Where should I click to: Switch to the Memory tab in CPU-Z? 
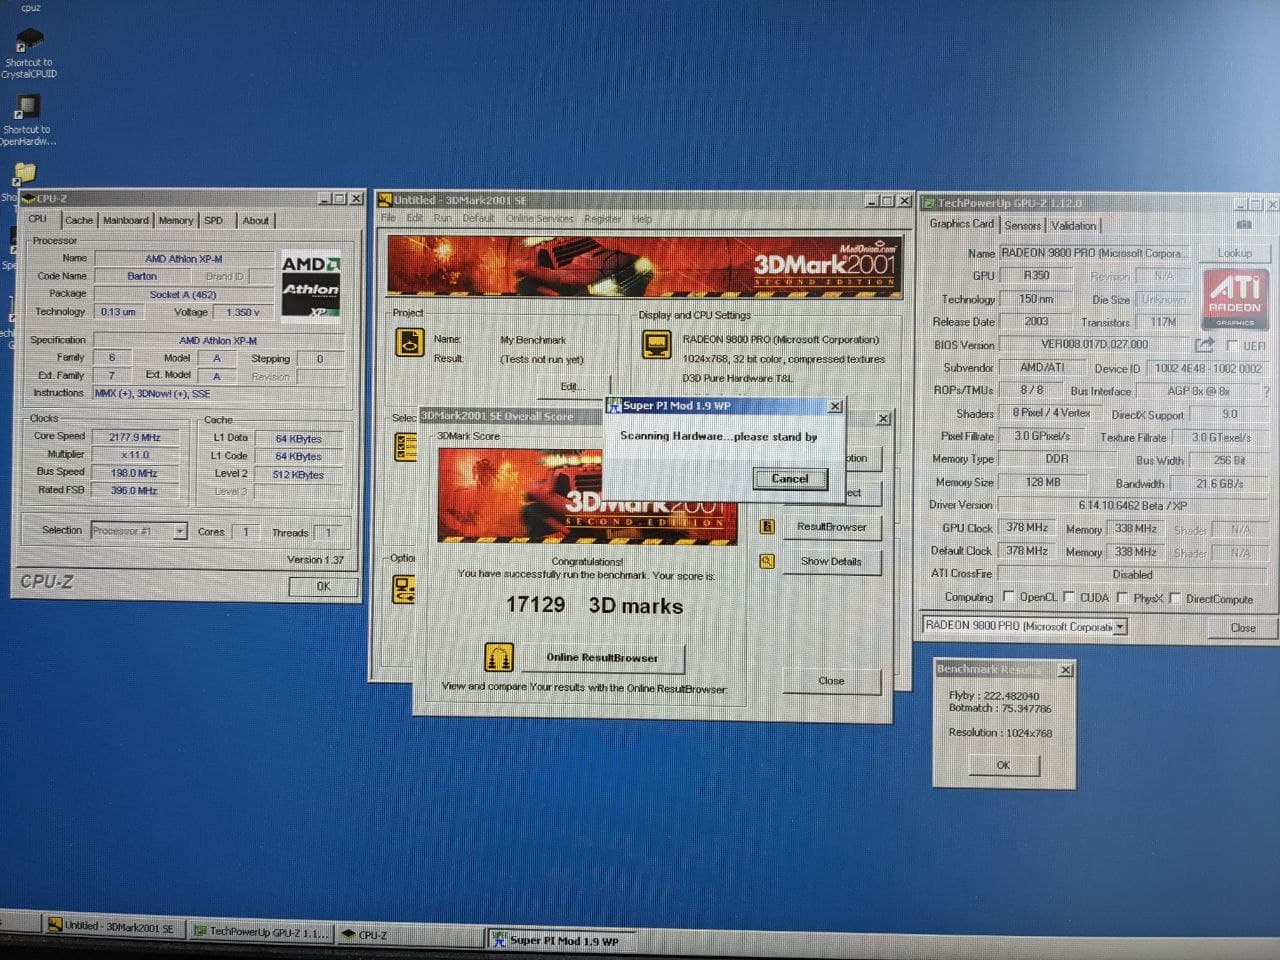click(x=176, y=220)
